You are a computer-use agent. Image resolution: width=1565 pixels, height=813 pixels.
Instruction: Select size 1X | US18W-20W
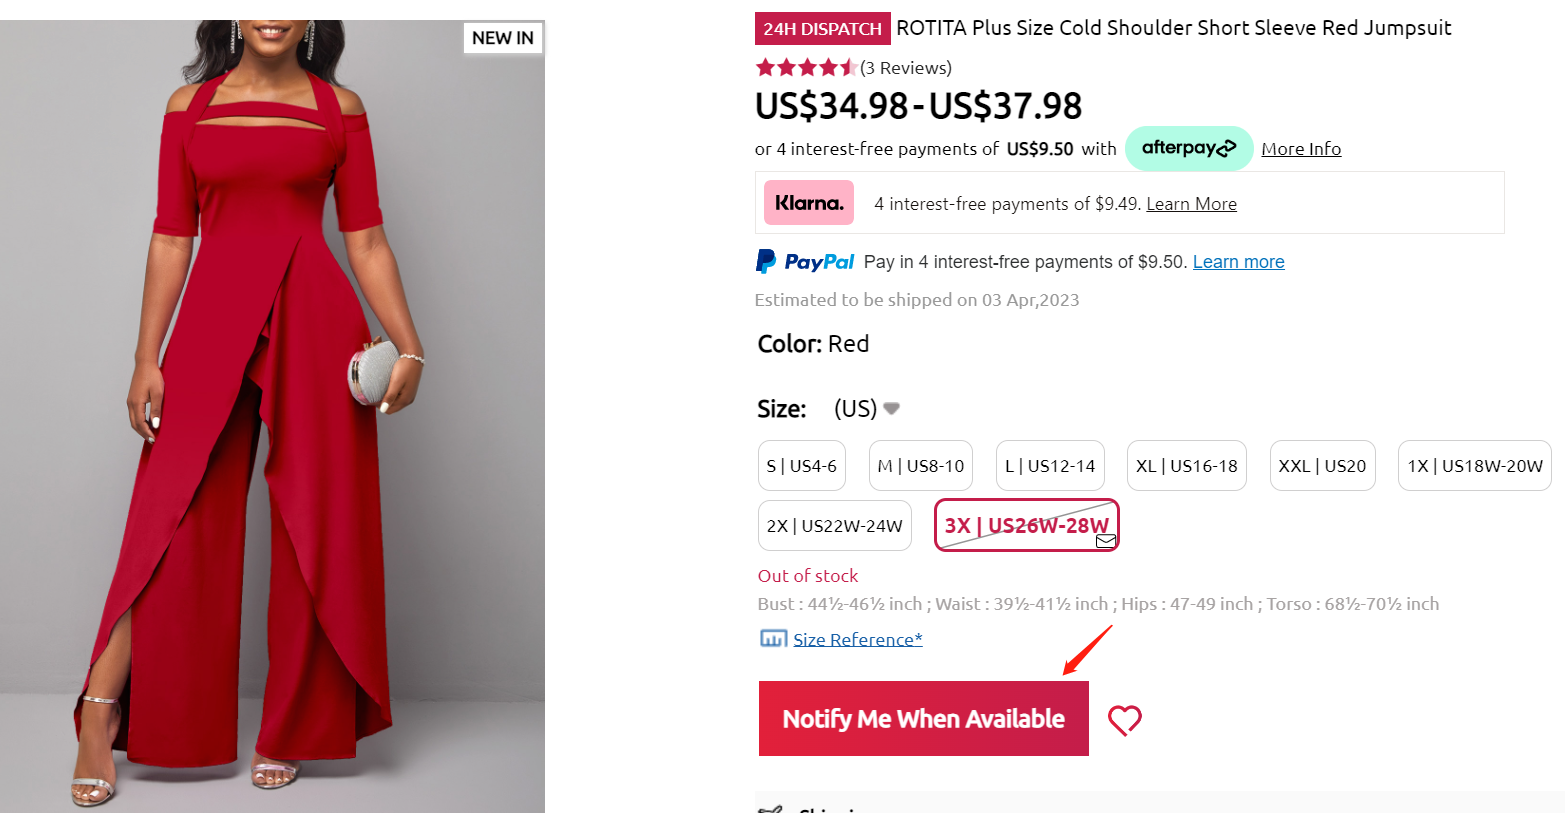point(1474,466)
